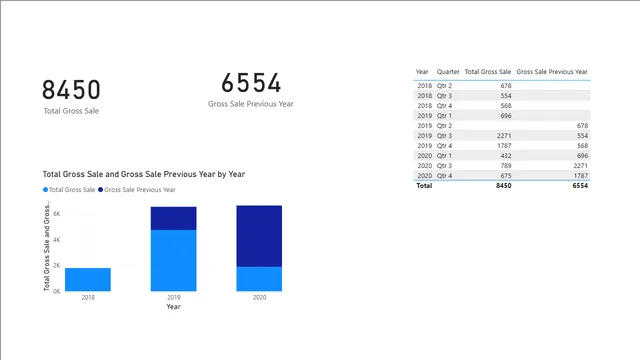The image size is (640, 360).
Task: Select previous year 554 in 2019 Qtr 3 row
Action: (582, 136)
